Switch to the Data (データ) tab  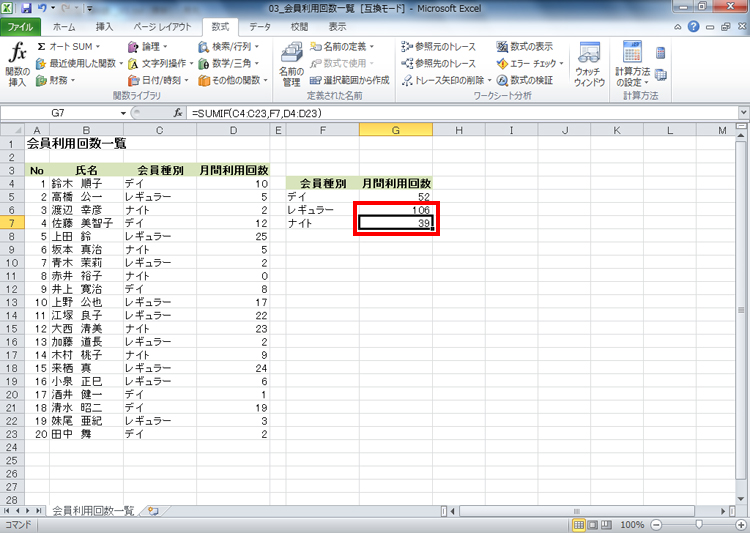tap(260, 27)
